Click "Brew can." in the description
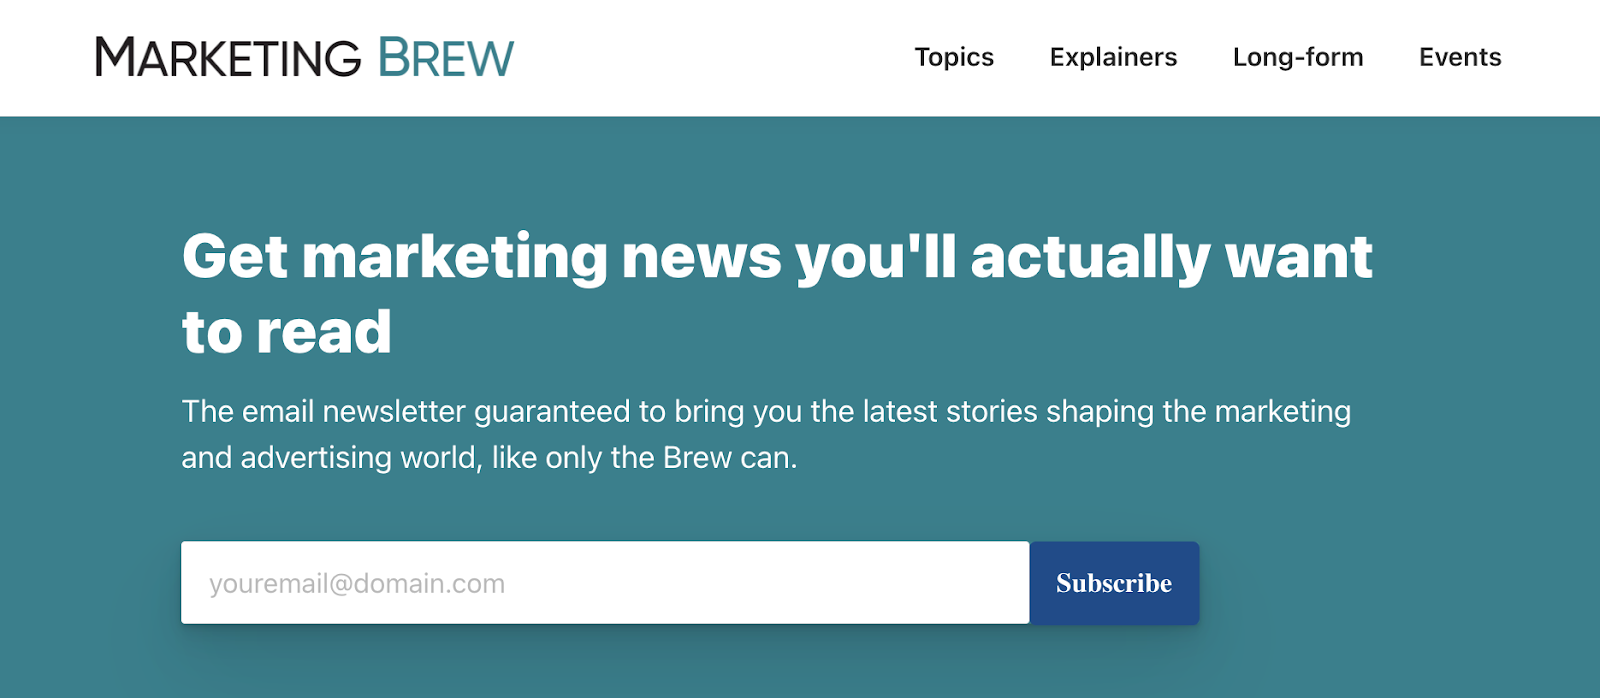The height and width of the screenshot is (698, 1600). click(x=730, y=458)
